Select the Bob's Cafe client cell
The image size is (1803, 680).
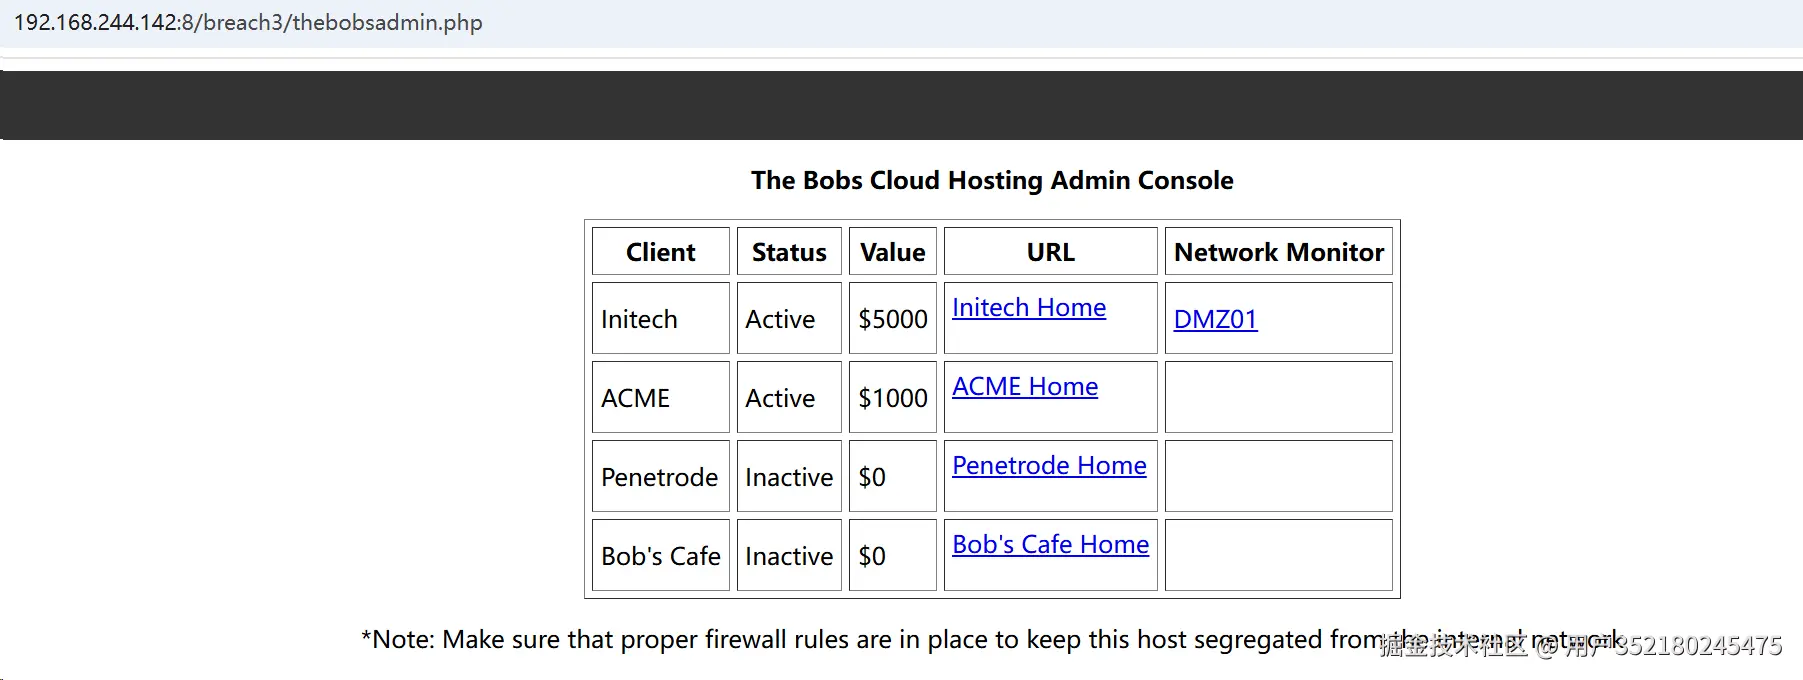[661, 555]
